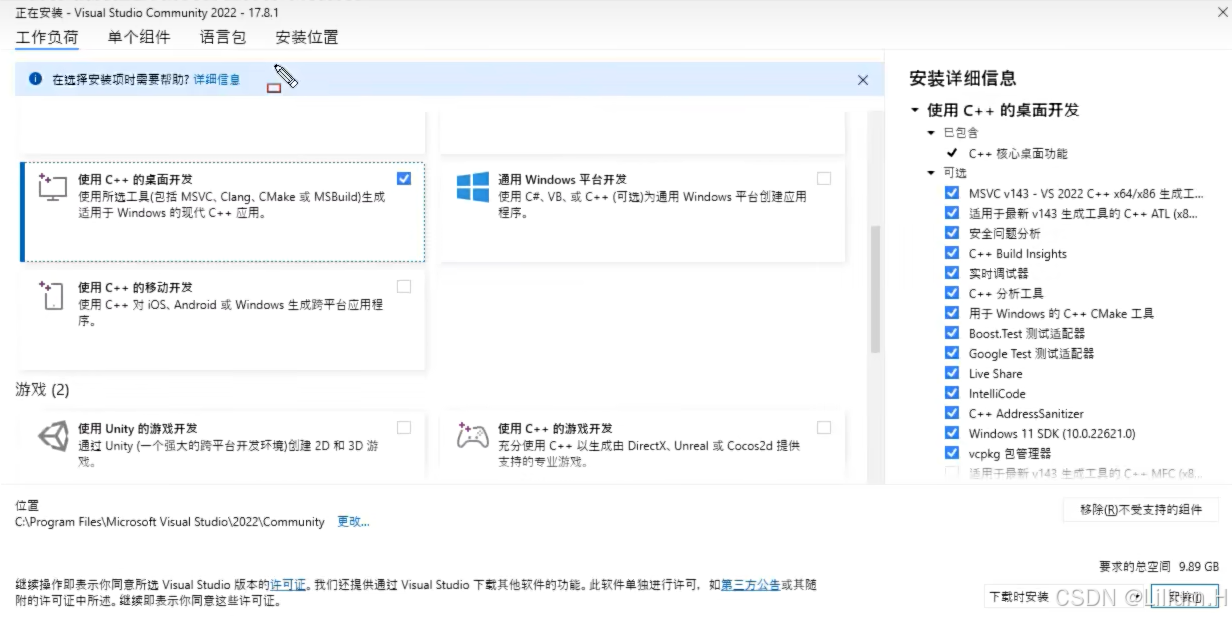The height and width of the screenshot is (617, 1232).
Task: Switch to the 安装位置 tab
Action: [x=307, y=37]
